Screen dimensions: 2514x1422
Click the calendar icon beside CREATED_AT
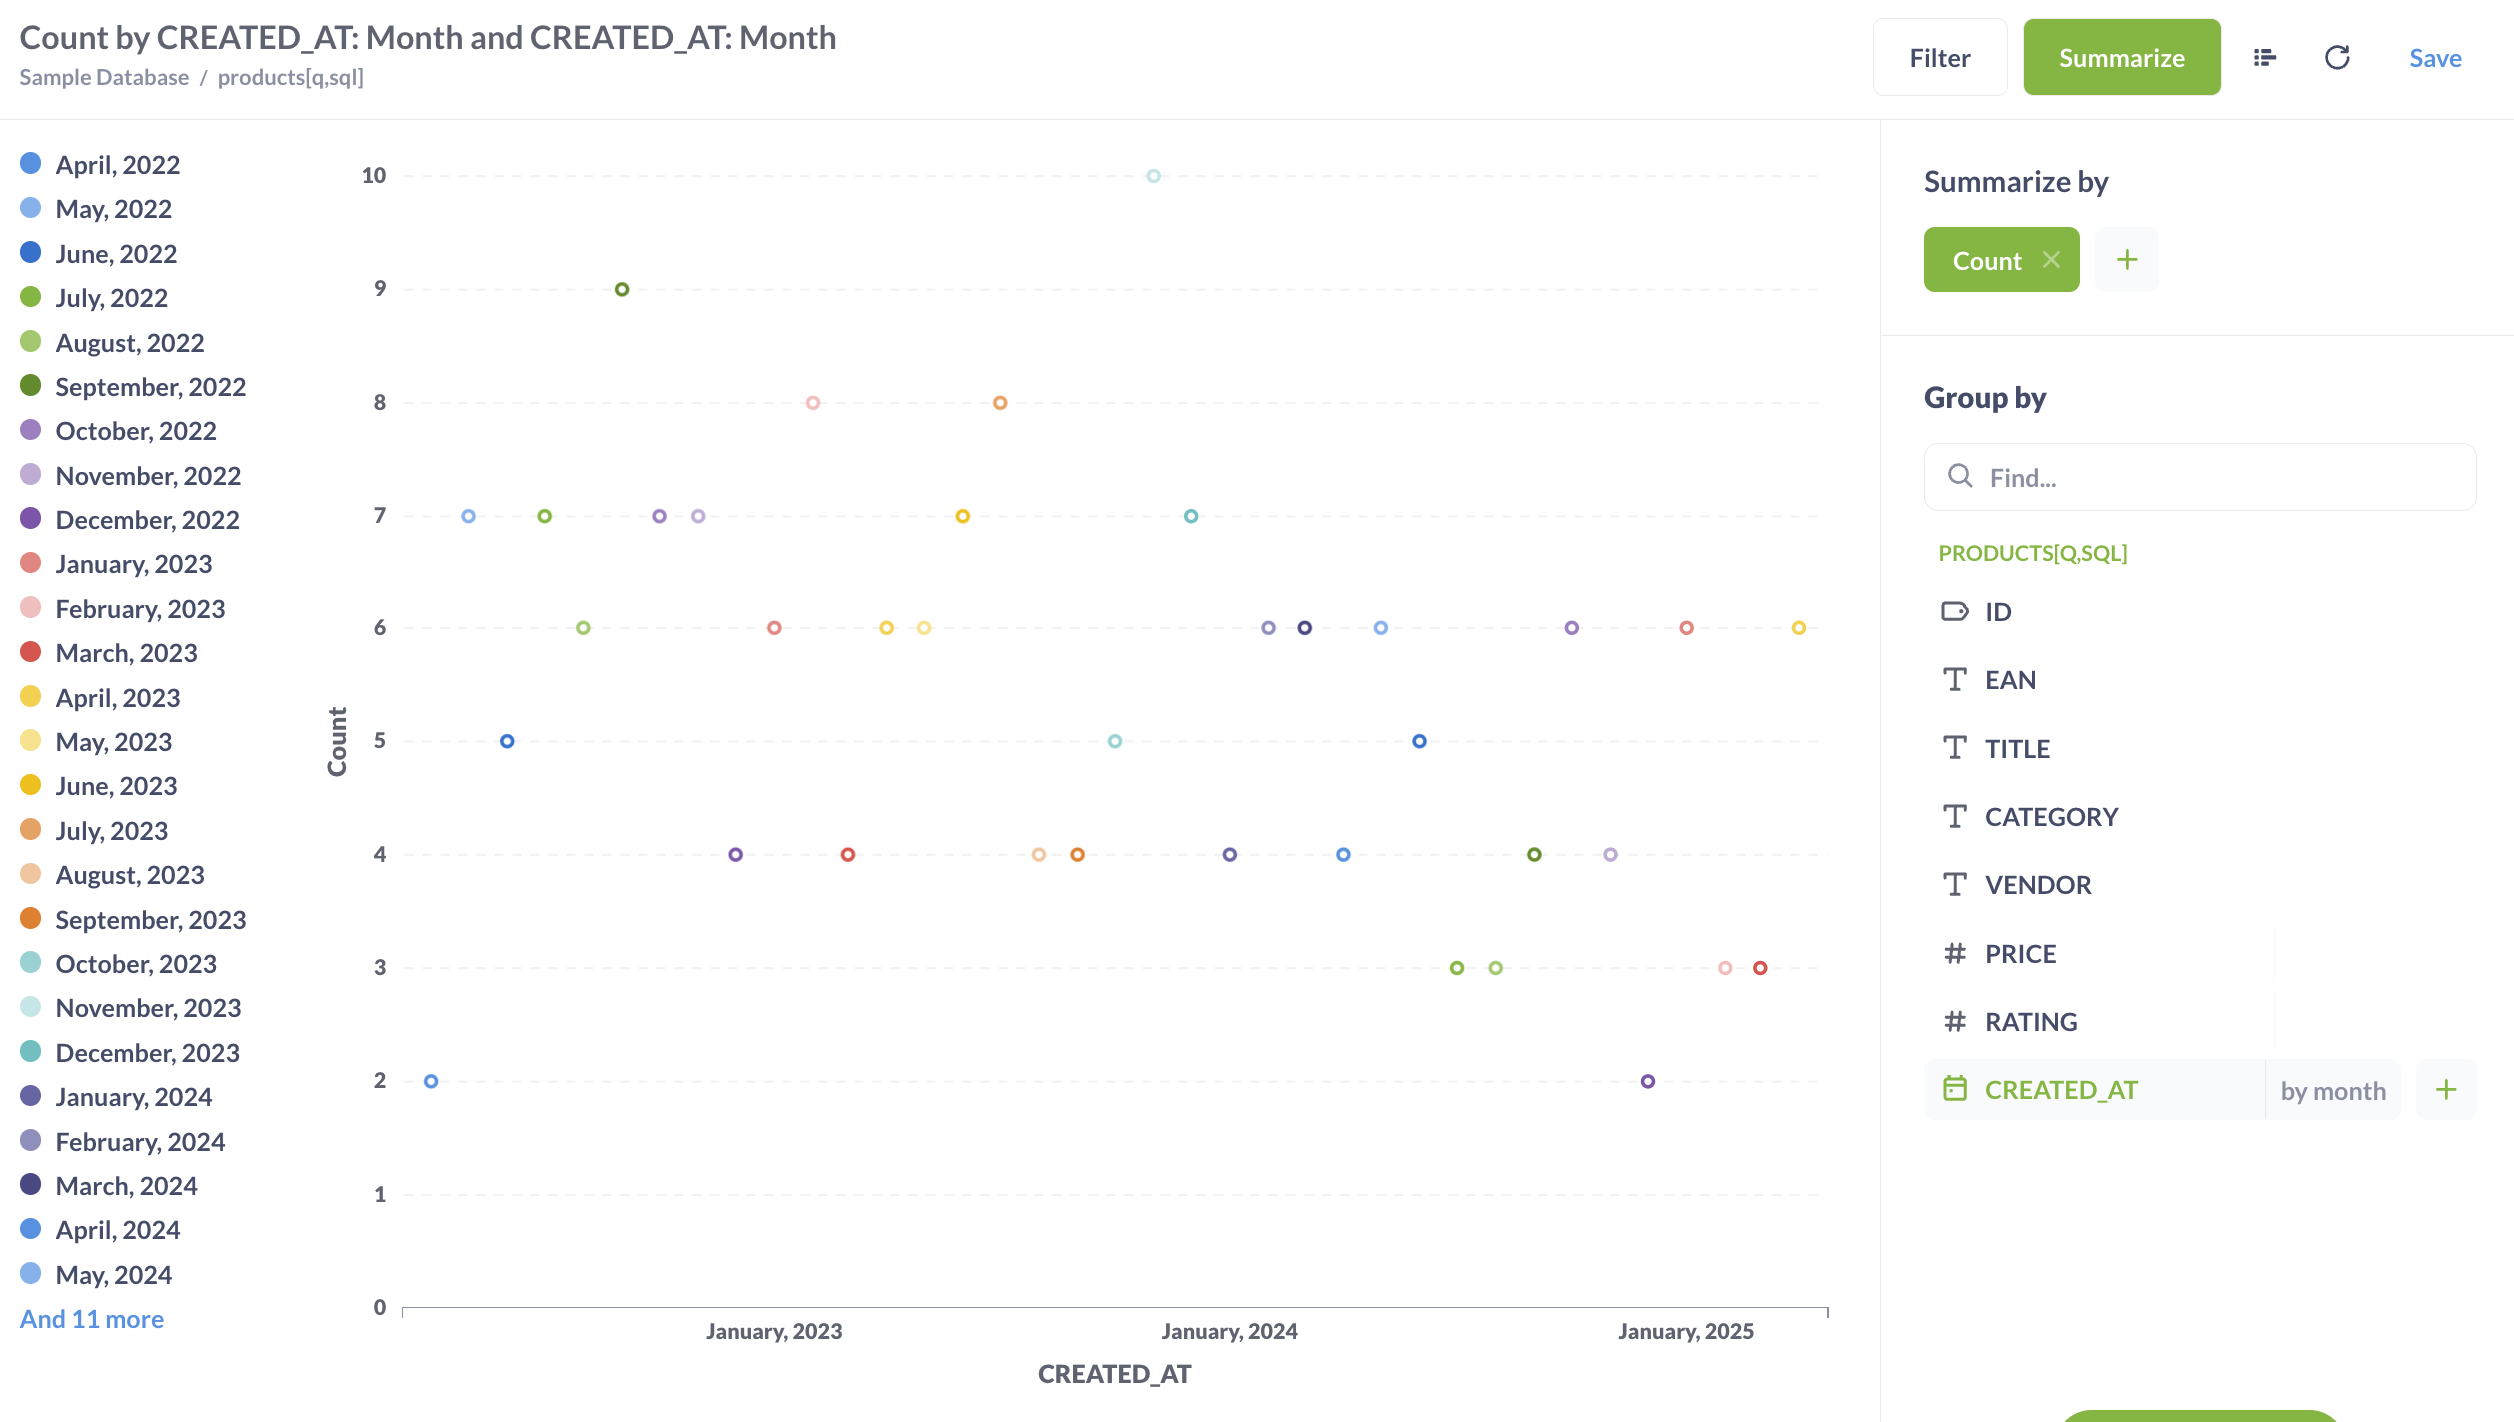(x=1956, y=1089)
